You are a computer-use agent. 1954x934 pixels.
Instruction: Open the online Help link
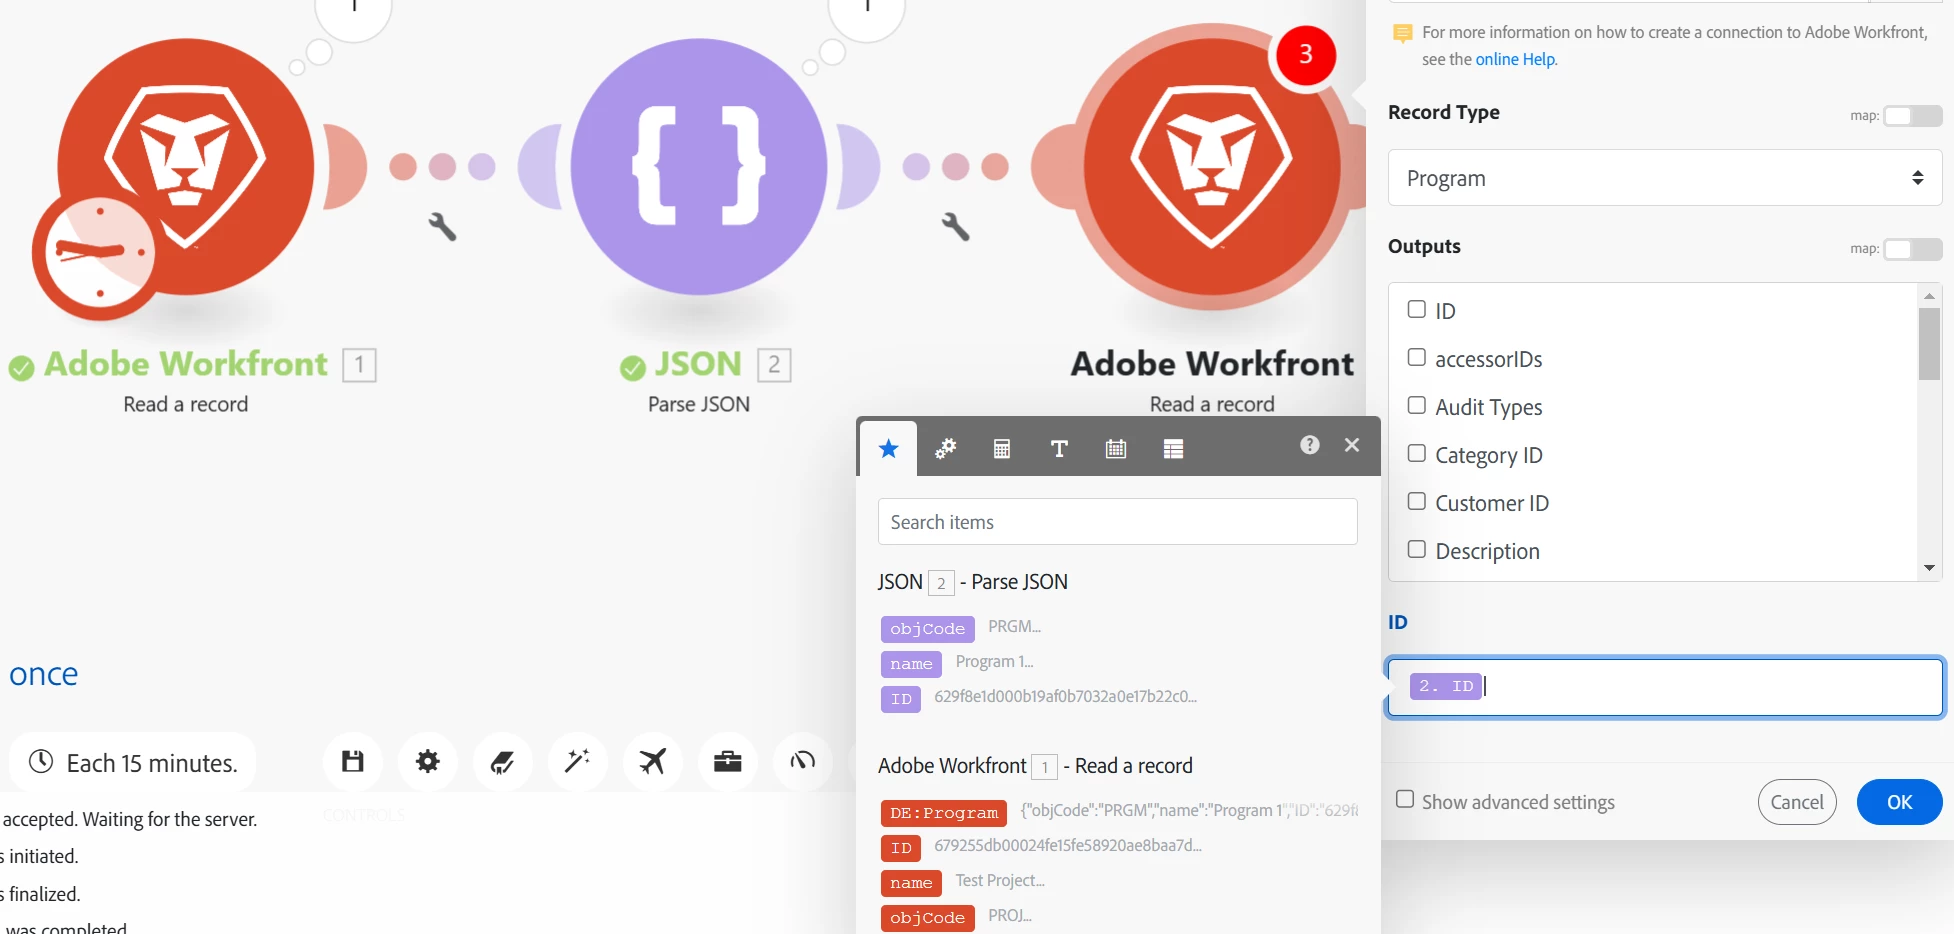(1515, 59)
